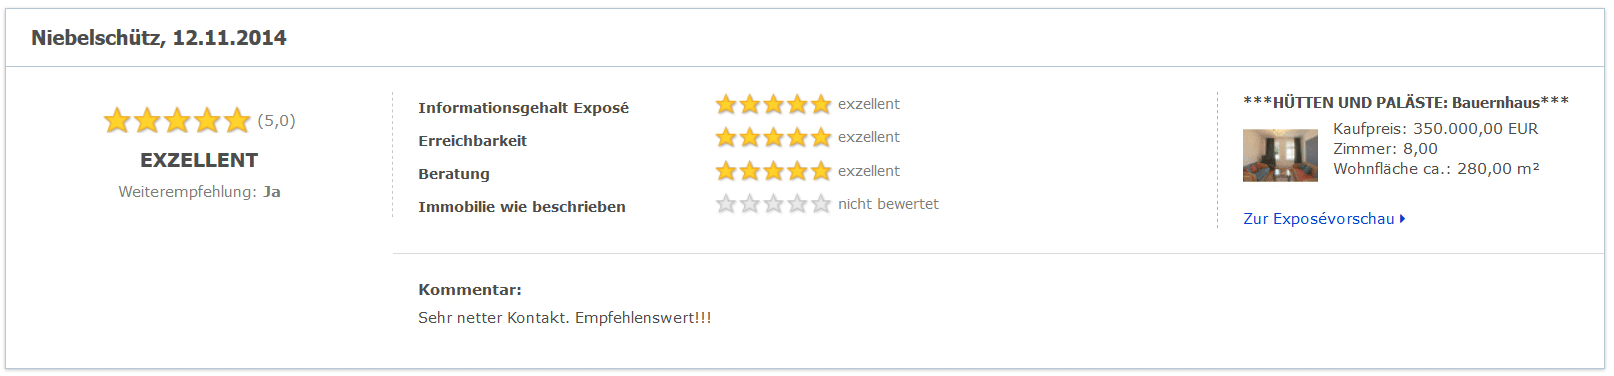This screenshot has height=376, width=1614.
Task: Click the overall five-star rating stars
Action: [177, 121]
